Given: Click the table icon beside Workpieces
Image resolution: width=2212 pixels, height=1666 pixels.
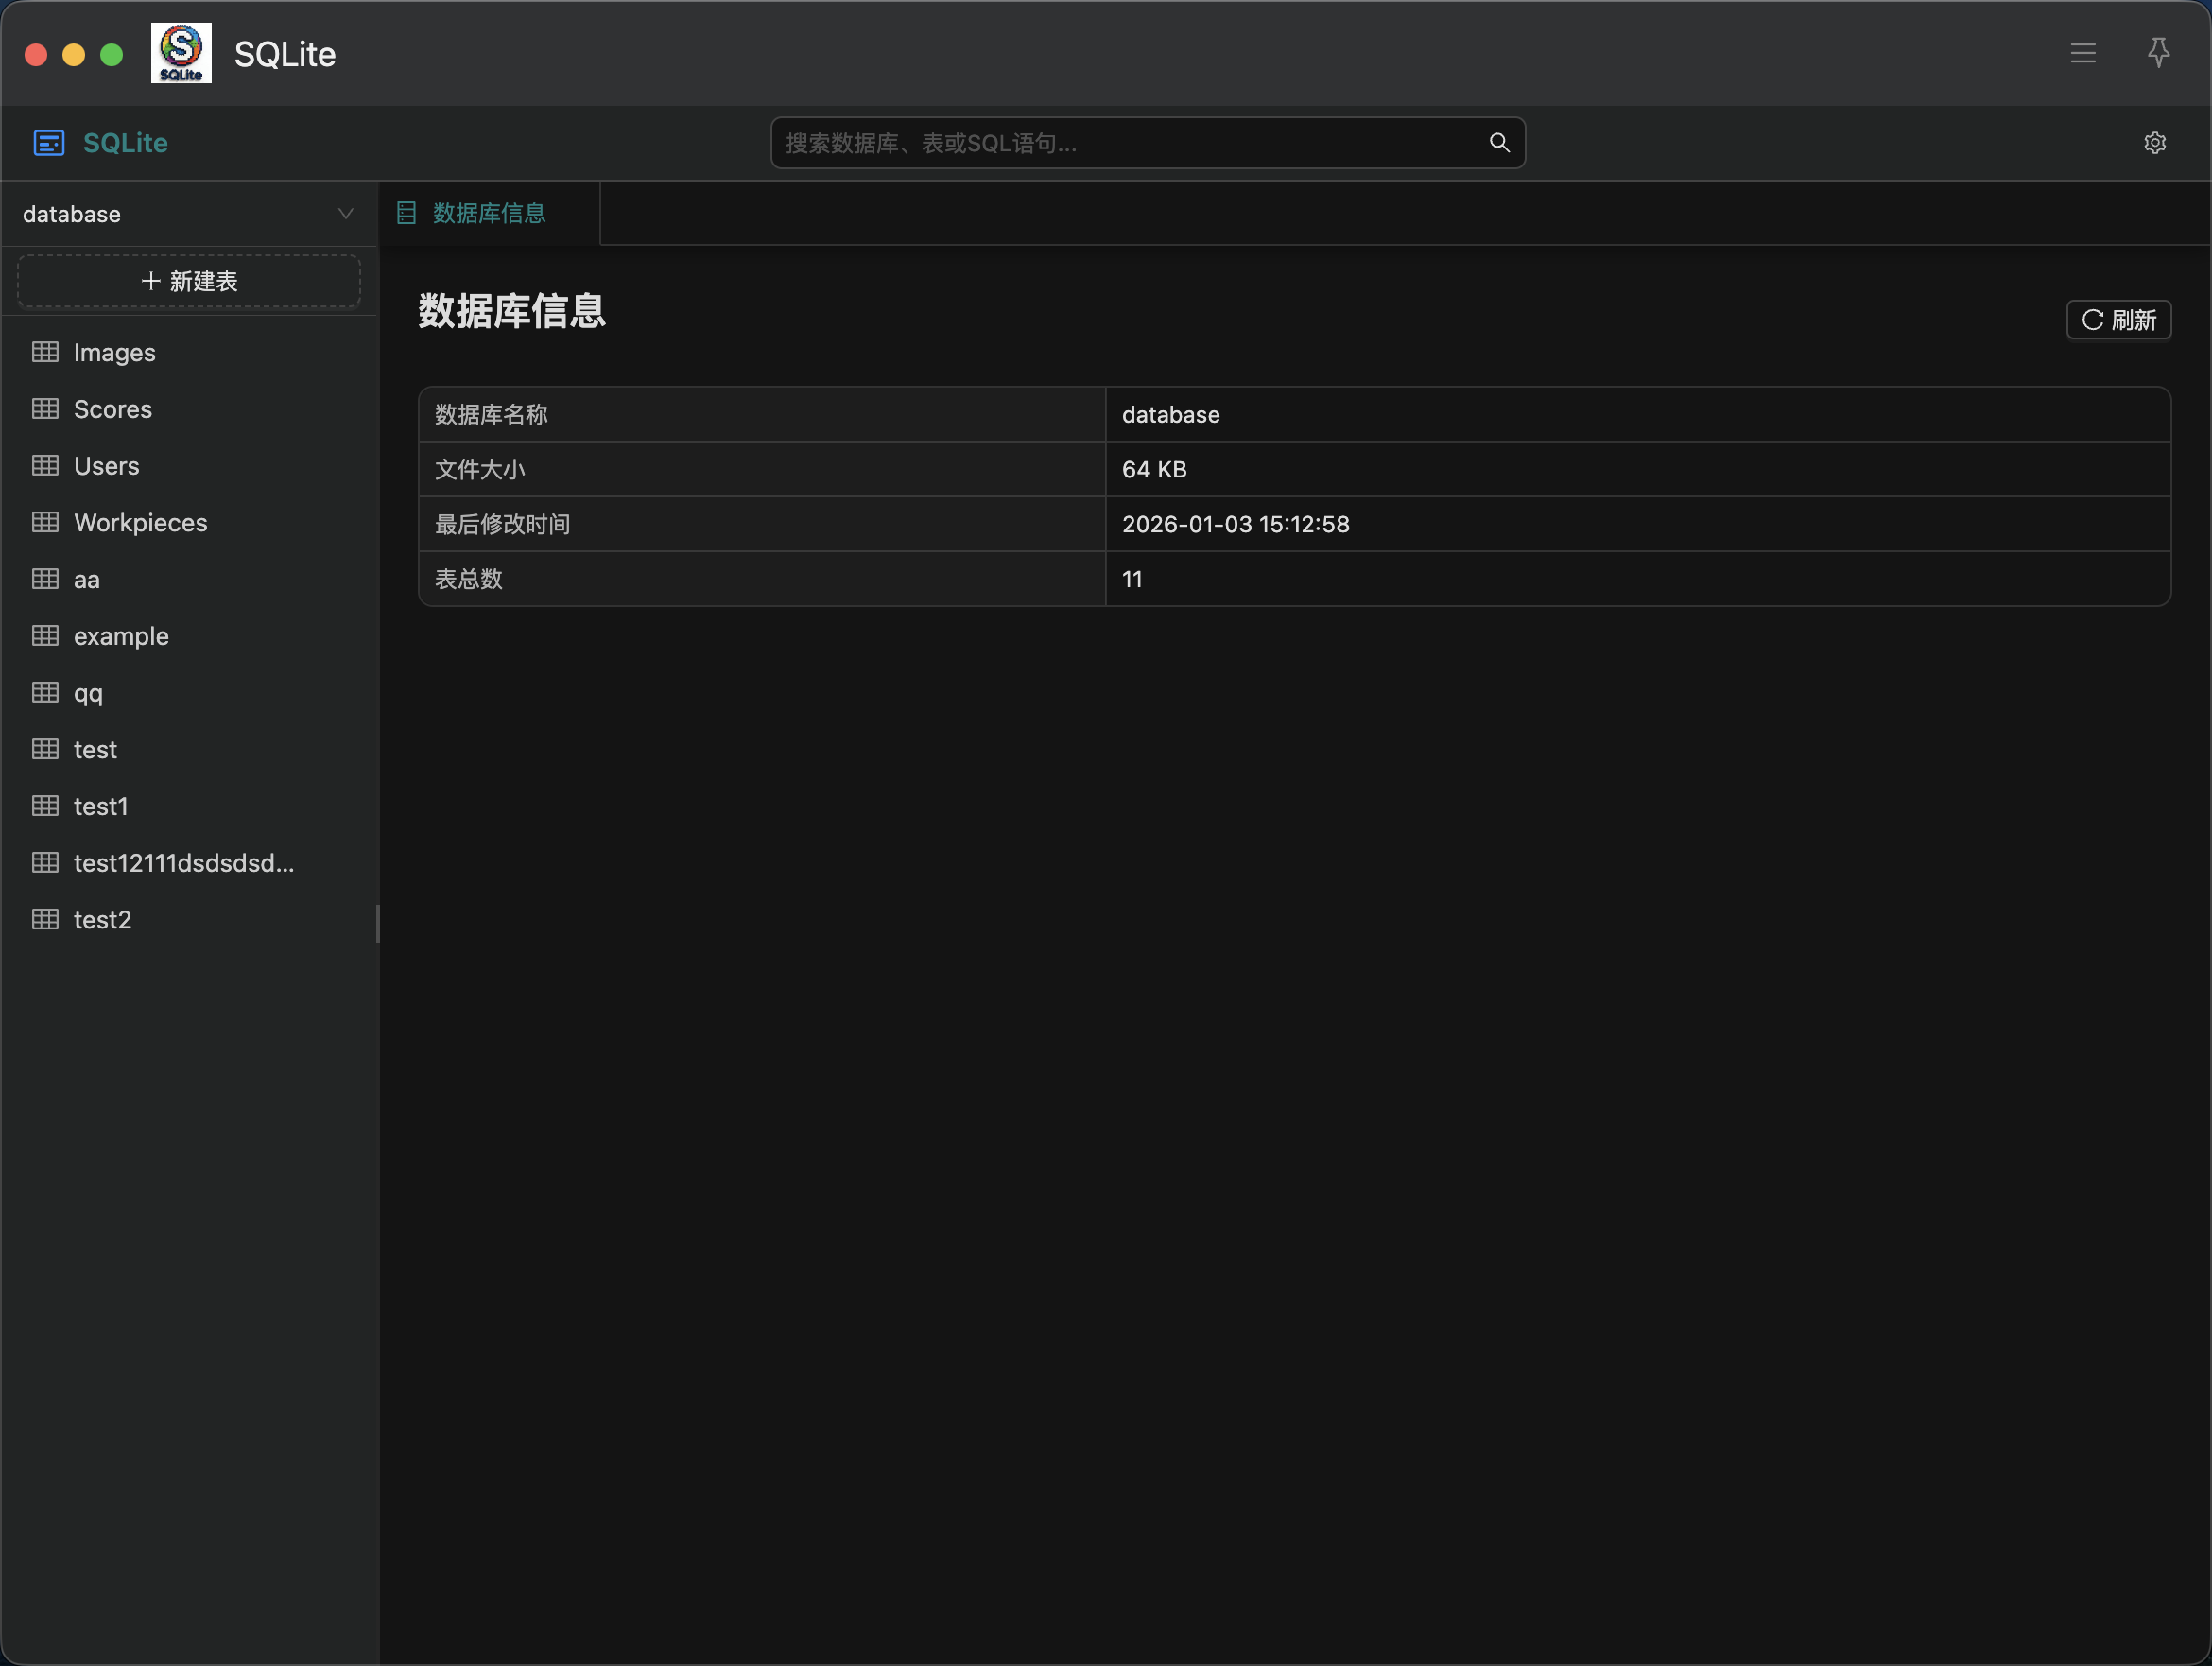Looking at the screenshot, I should pyautogui.click(x=45, y=522).
